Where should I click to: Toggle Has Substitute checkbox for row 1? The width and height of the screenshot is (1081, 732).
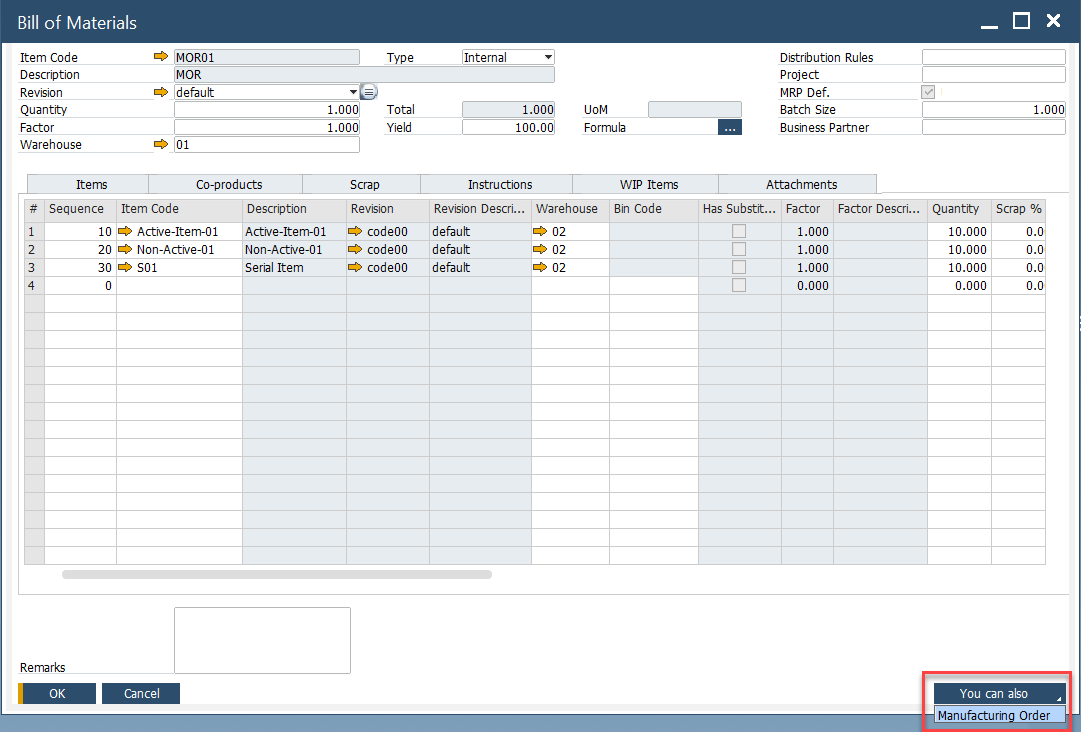(x=739, y=232)
